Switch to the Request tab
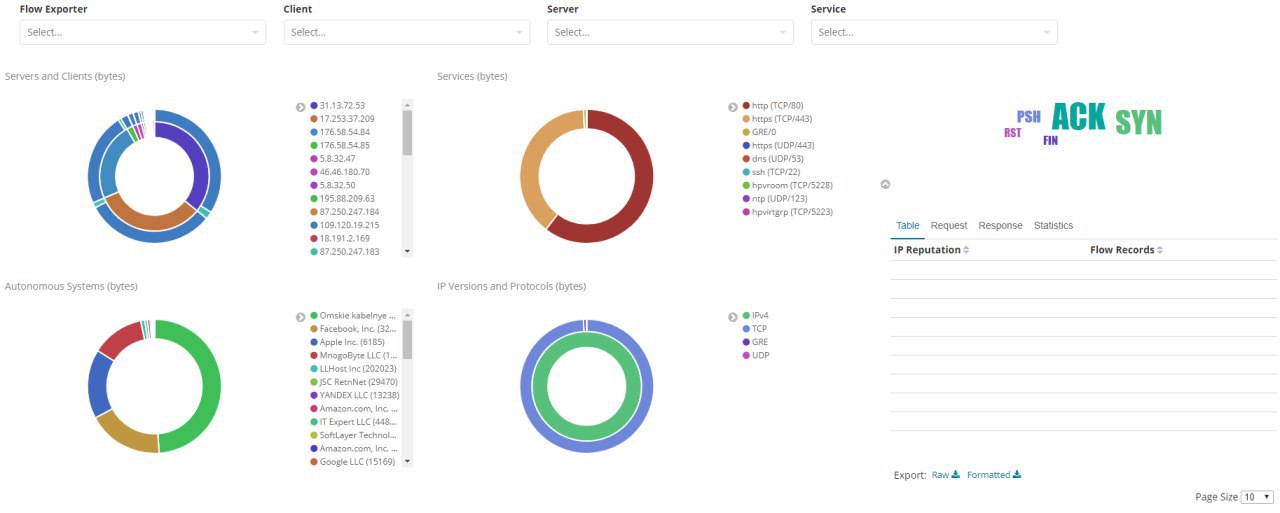 point(949,226)
